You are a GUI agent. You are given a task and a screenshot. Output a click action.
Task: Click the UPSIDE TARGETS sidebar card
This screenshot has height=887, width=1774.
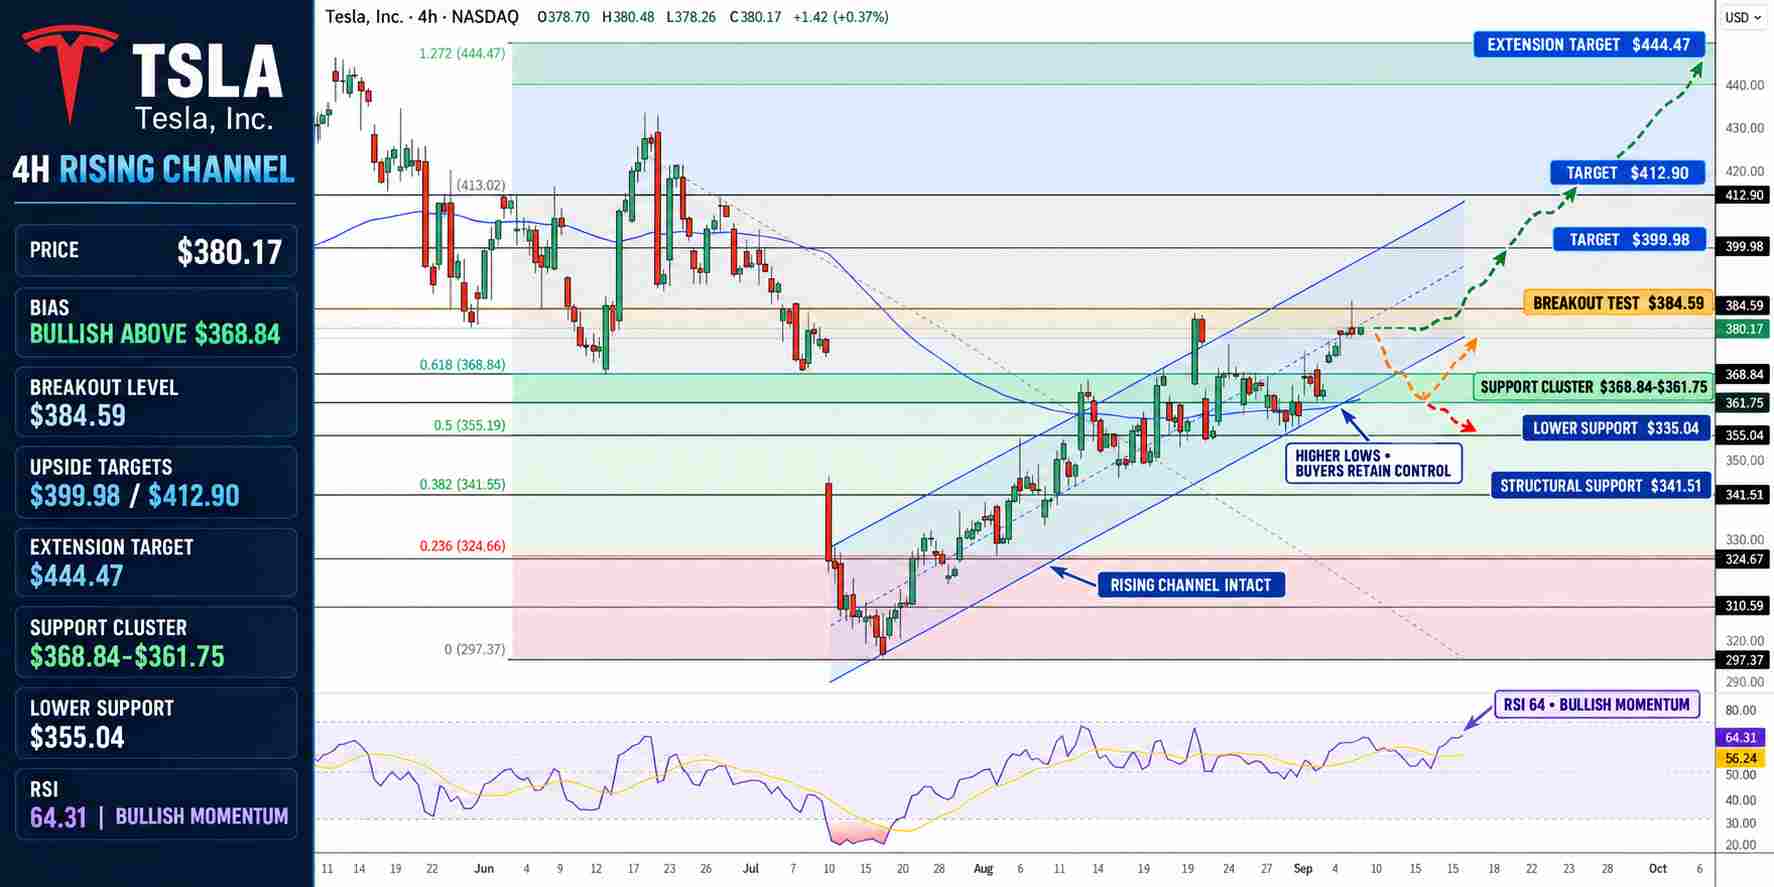pos(156,482)
